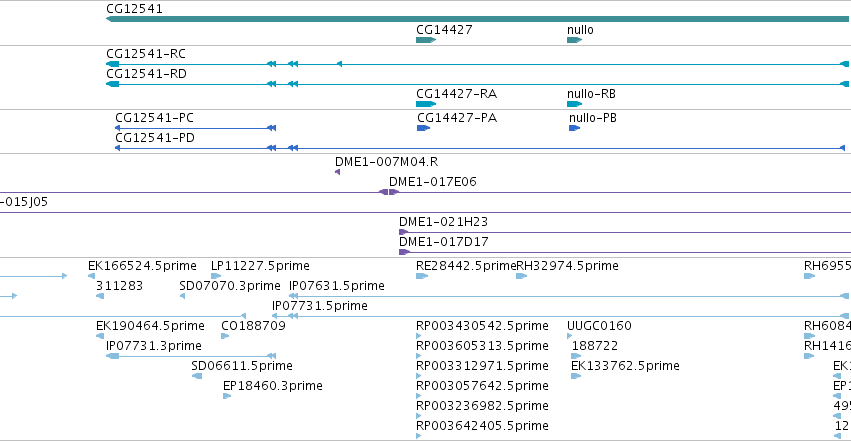Click the nullo-RB transcript glyph

574,104
